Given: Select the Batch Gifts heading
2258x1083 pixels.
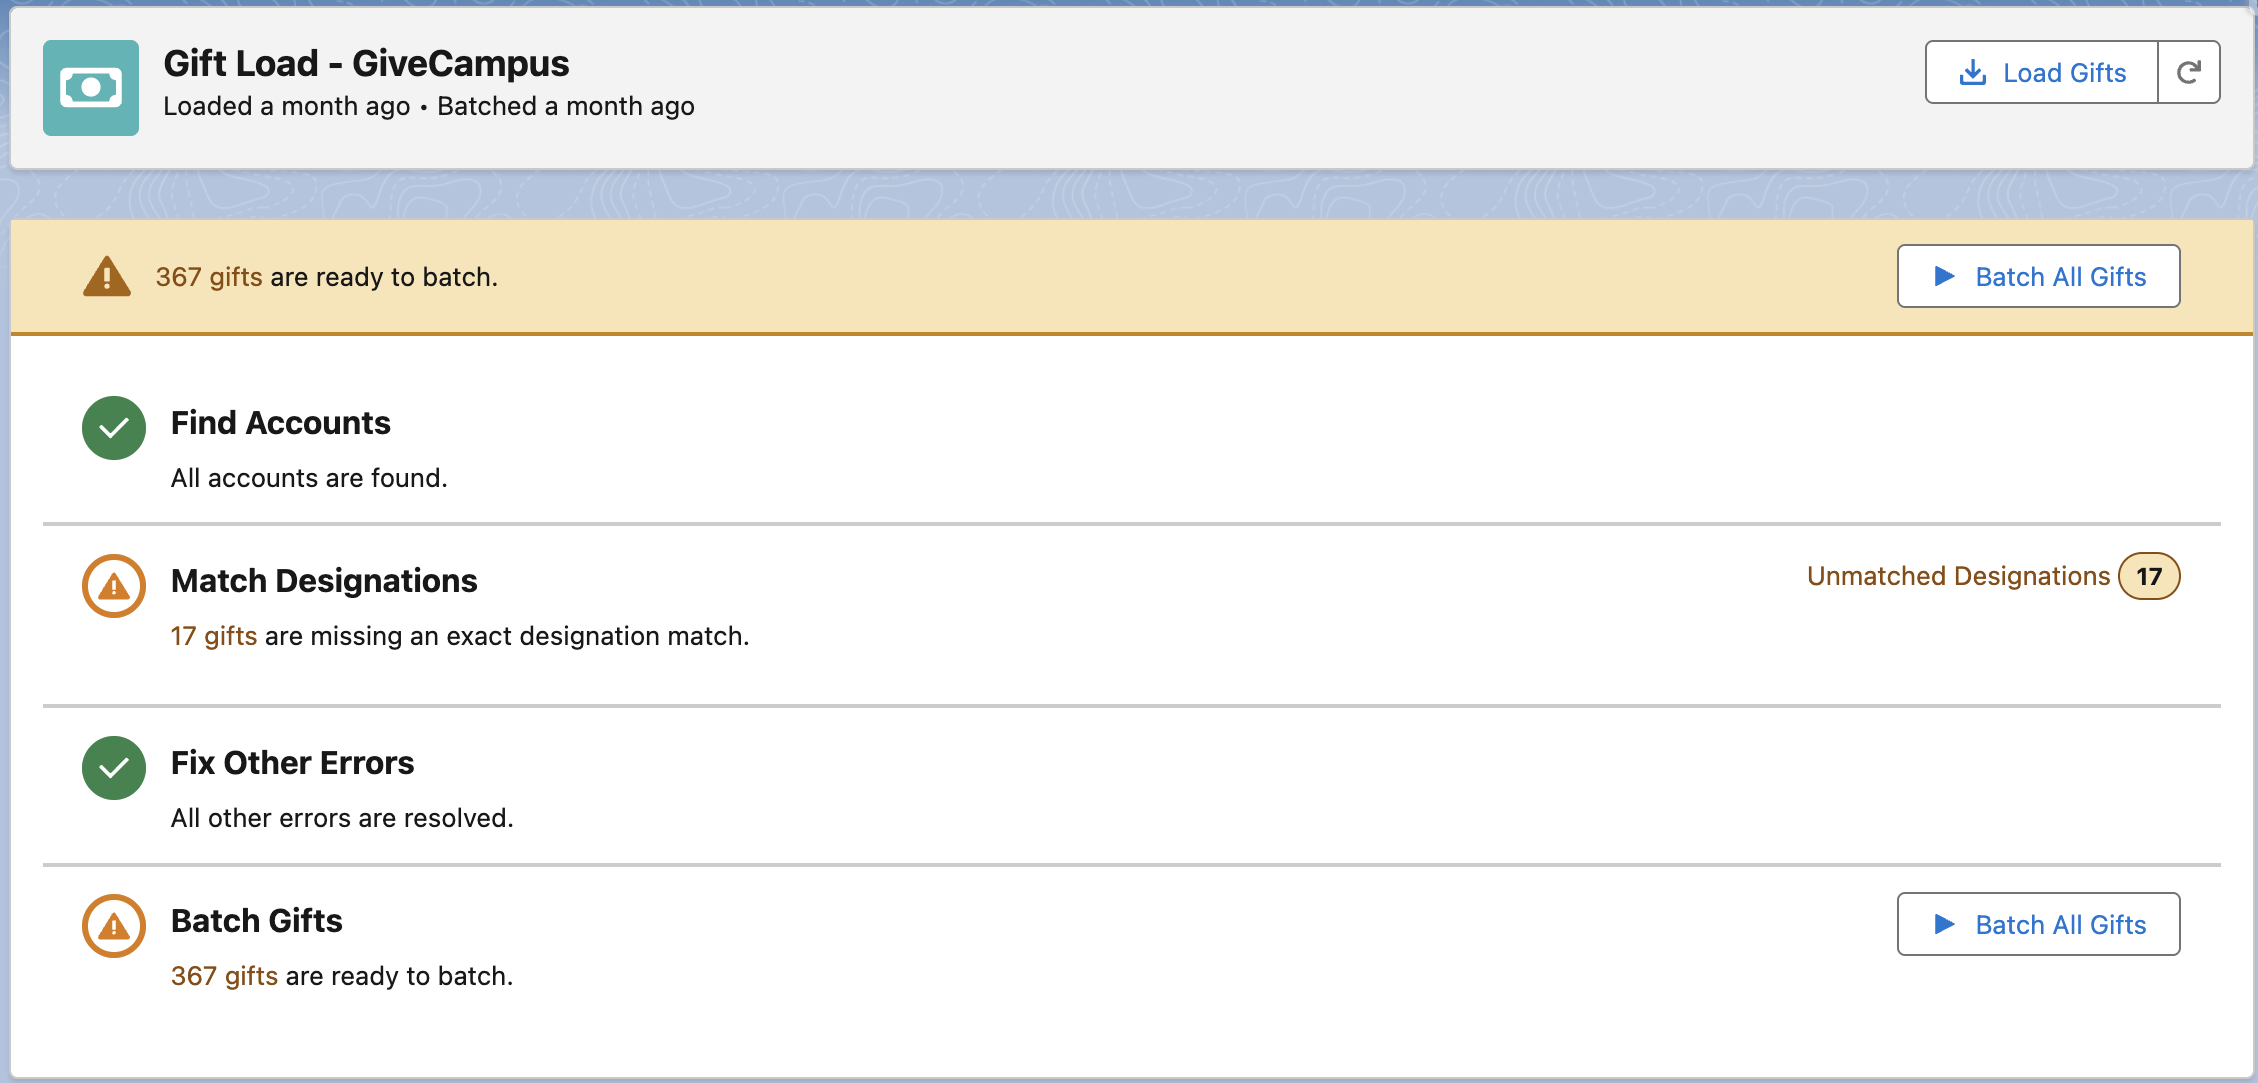Looking at the screenshot, I should (x=257, y=921).
